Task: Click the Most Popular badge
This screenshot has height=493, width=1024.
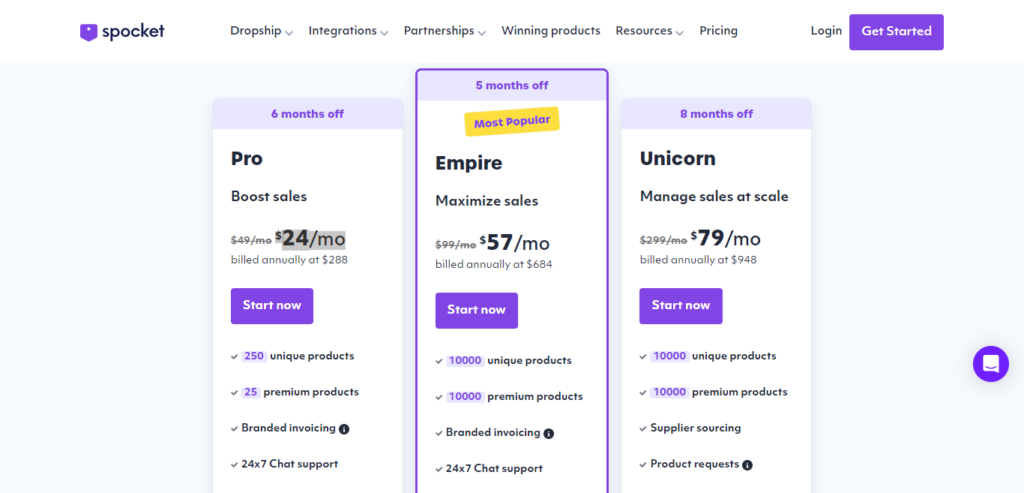Action: coord(511,122)
